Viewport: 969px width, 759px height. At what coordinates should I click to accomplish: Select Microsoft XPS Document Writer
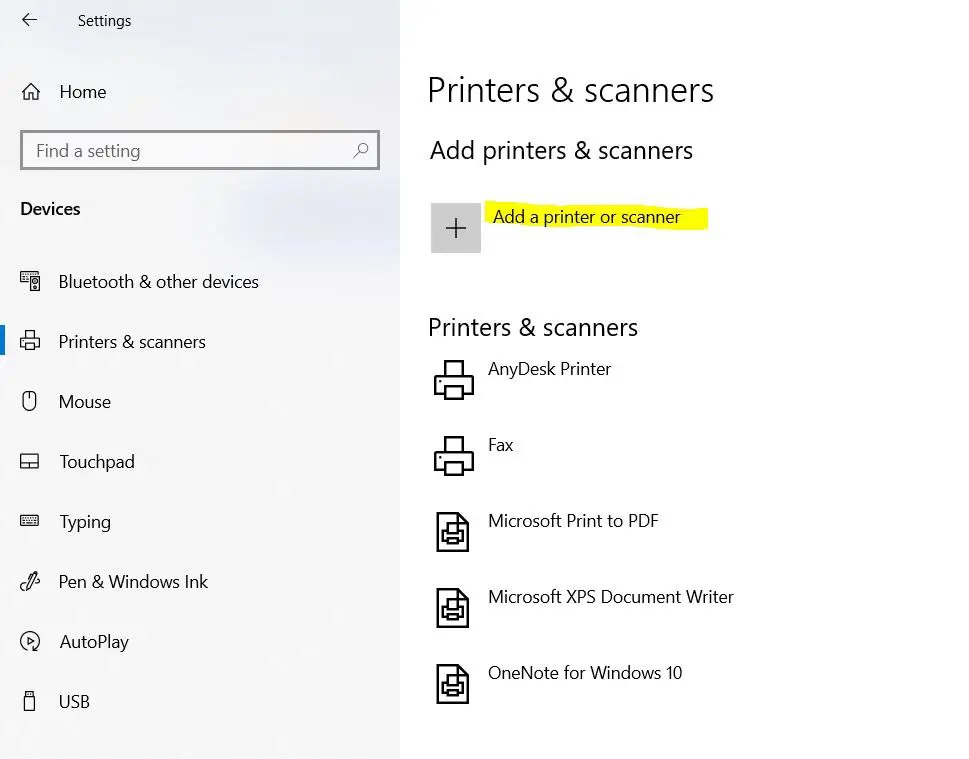611,597
